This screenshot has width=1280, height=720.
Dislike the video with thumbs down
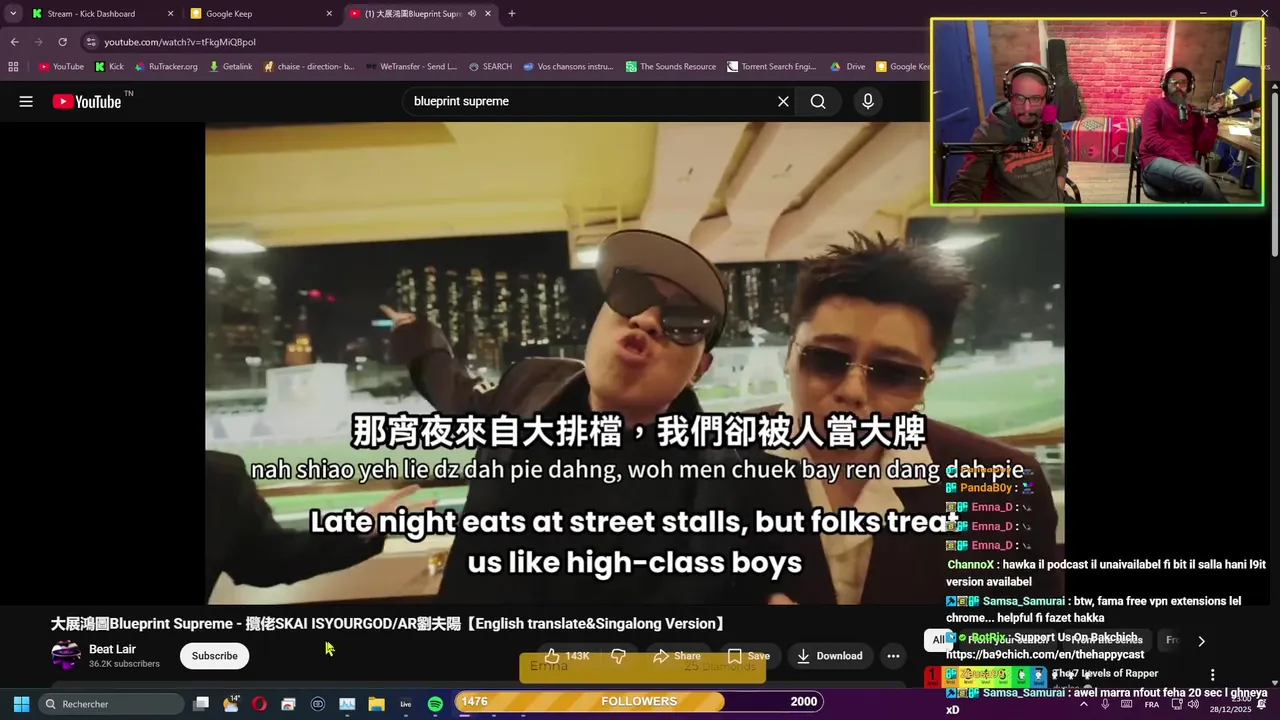point(618,656)
